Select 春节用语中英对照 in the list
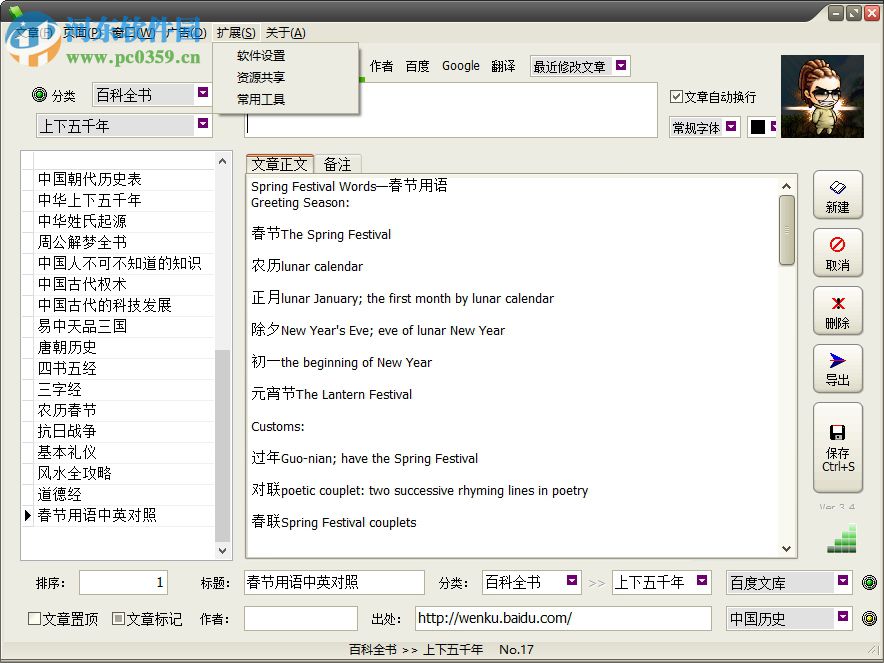 124,515
